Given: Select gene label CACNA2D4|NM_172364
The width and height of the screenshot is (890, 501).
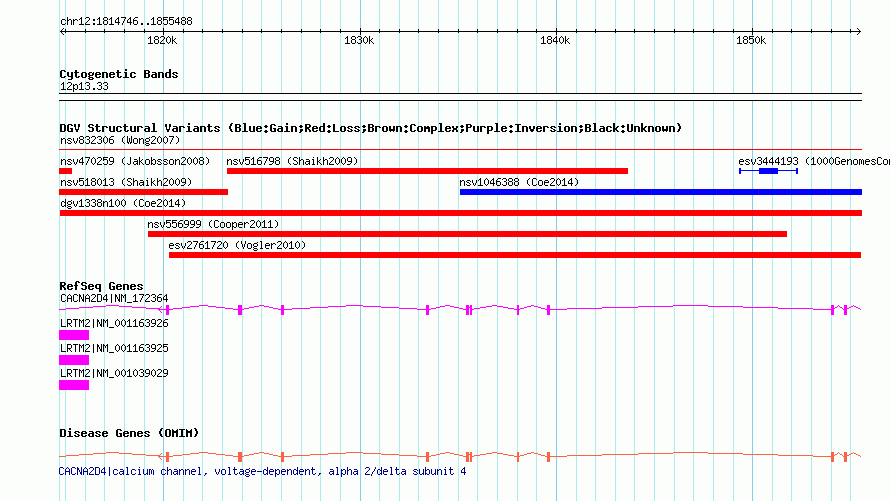Looking at the screenshot, I should click(114, 298).
